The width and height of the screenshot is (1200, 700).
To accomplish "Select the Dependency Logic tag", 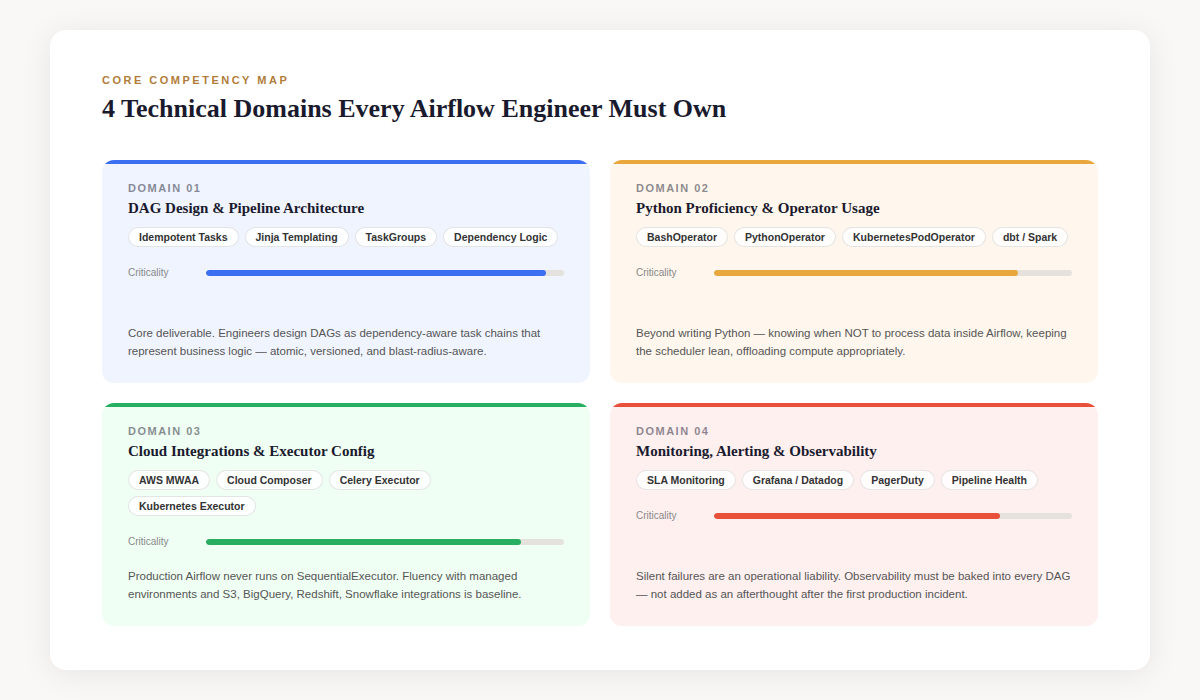I will [500, 237].
